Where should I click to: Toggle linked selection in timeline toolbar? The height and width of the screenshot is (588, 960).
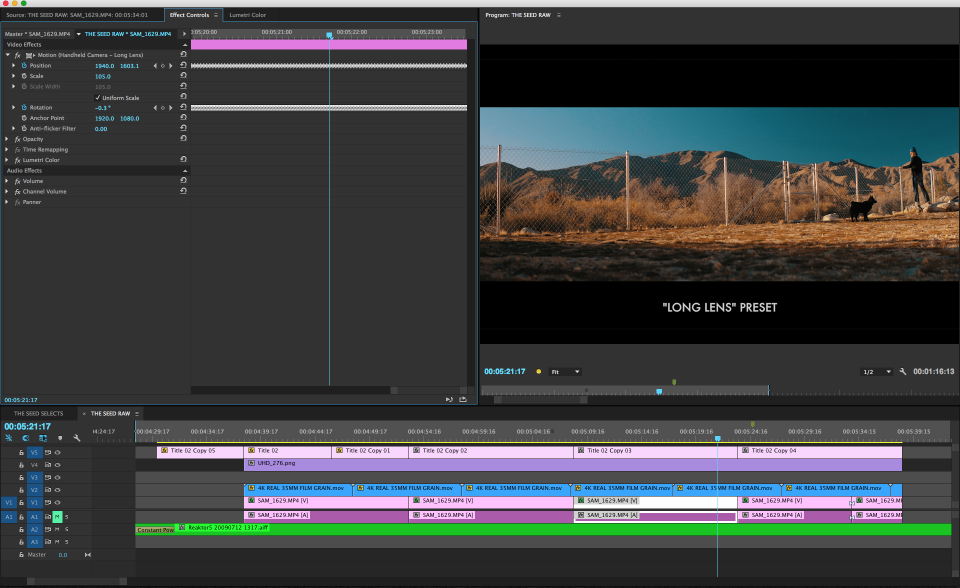tap(43, 439)
